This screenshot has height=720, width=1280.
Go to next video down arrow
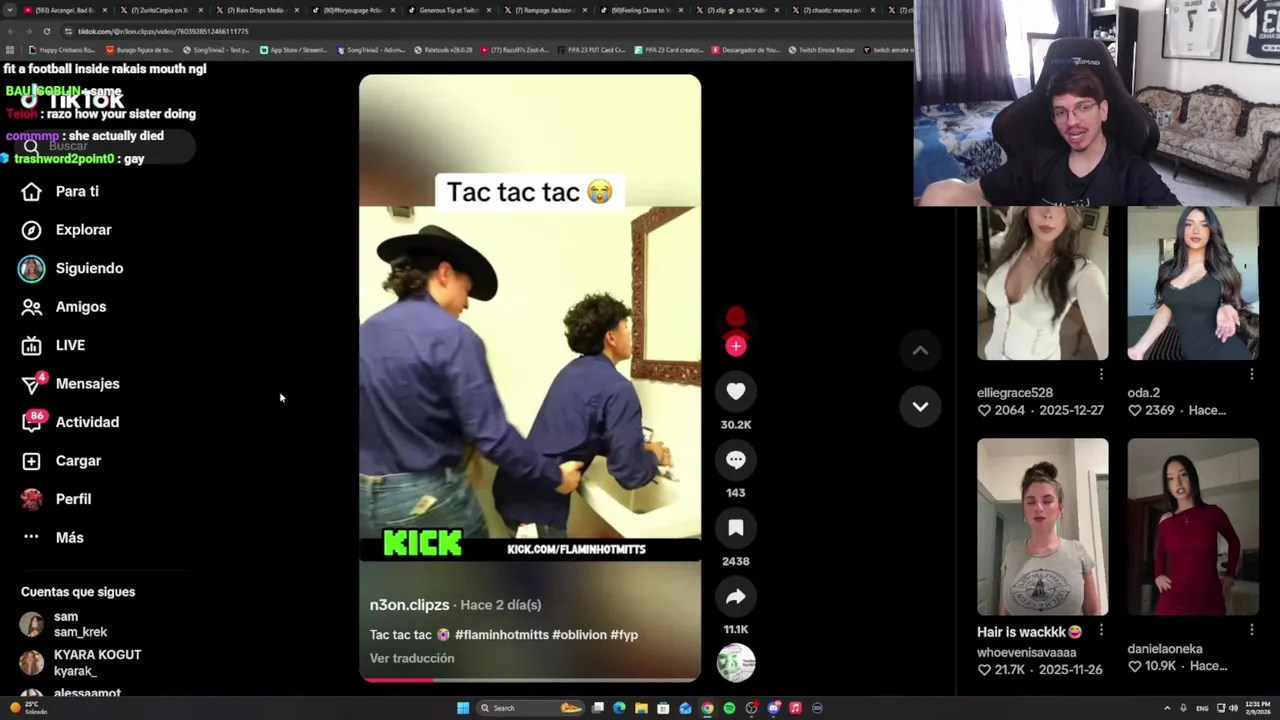coord(920,407)
